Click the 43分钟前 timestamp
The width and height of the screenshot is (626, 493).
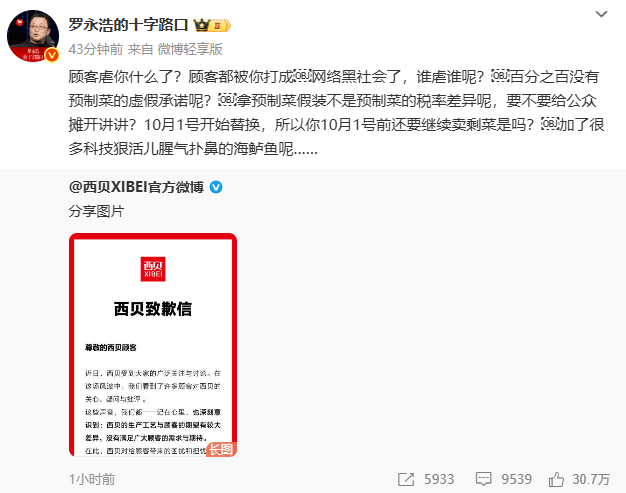coord(95,49)
